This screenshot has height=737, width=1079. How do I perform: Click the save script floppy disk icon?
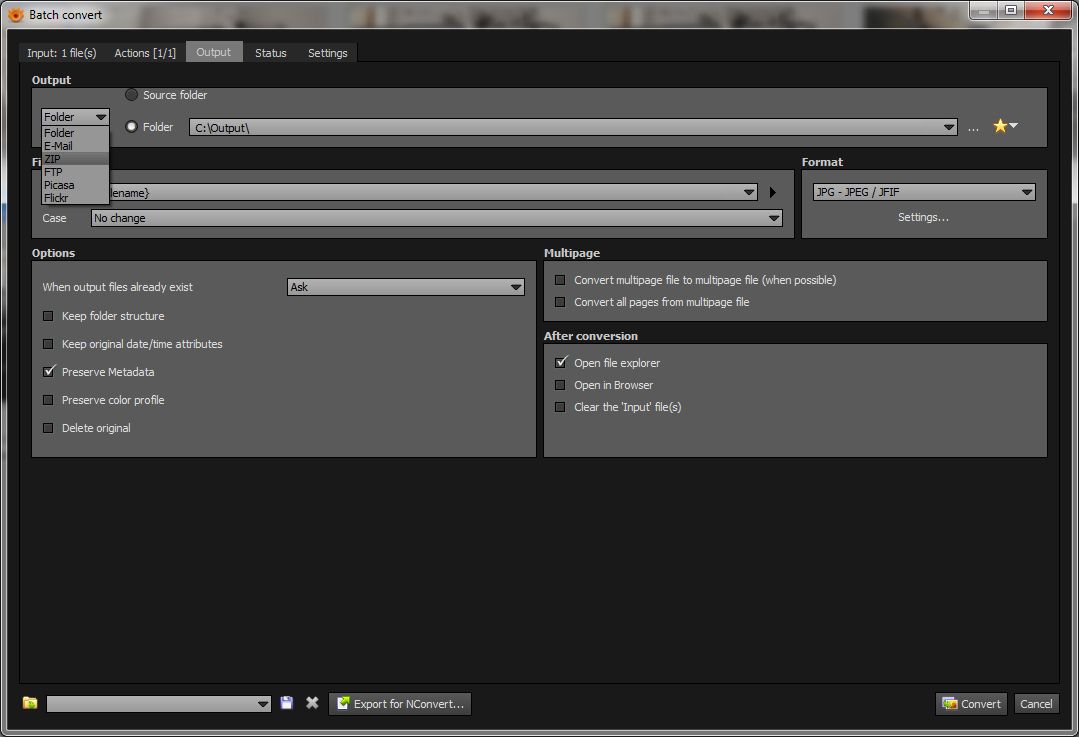[x=287, y=703]
